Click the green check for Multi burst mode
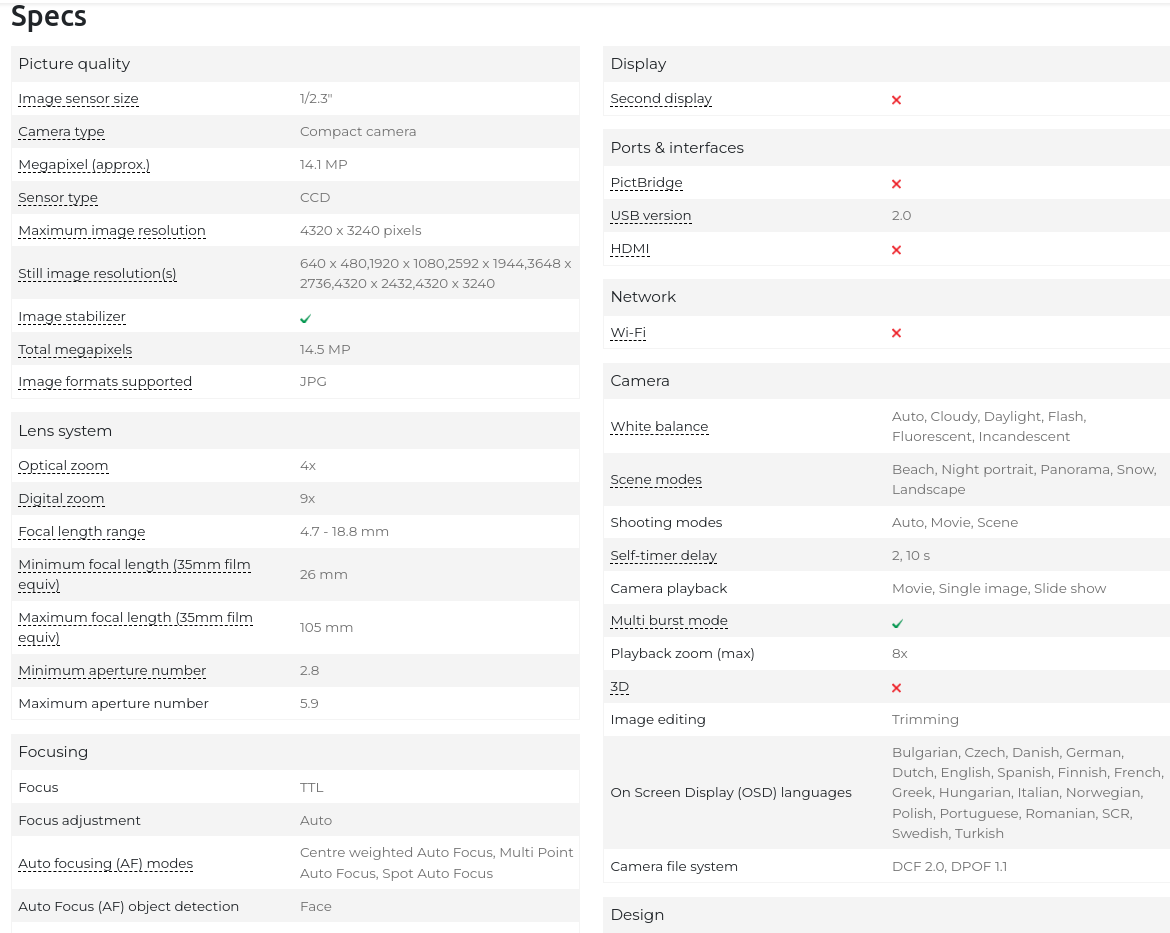This screenshot has width=1170, height=933. click(897, 623)
